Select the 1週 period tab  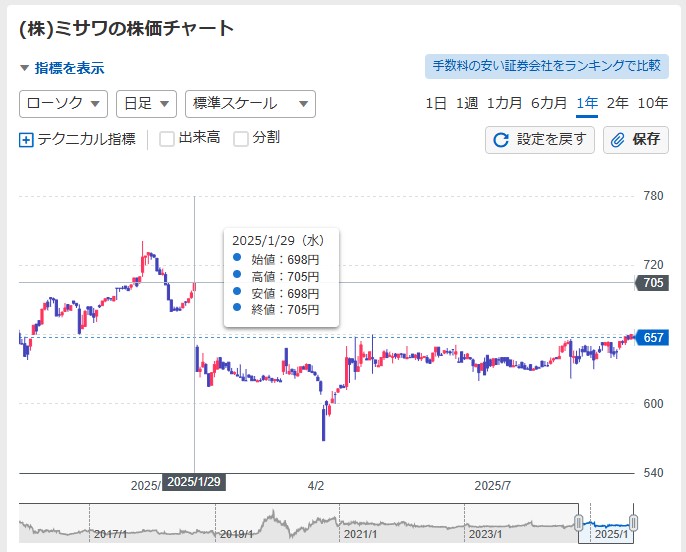coord(466,104)
